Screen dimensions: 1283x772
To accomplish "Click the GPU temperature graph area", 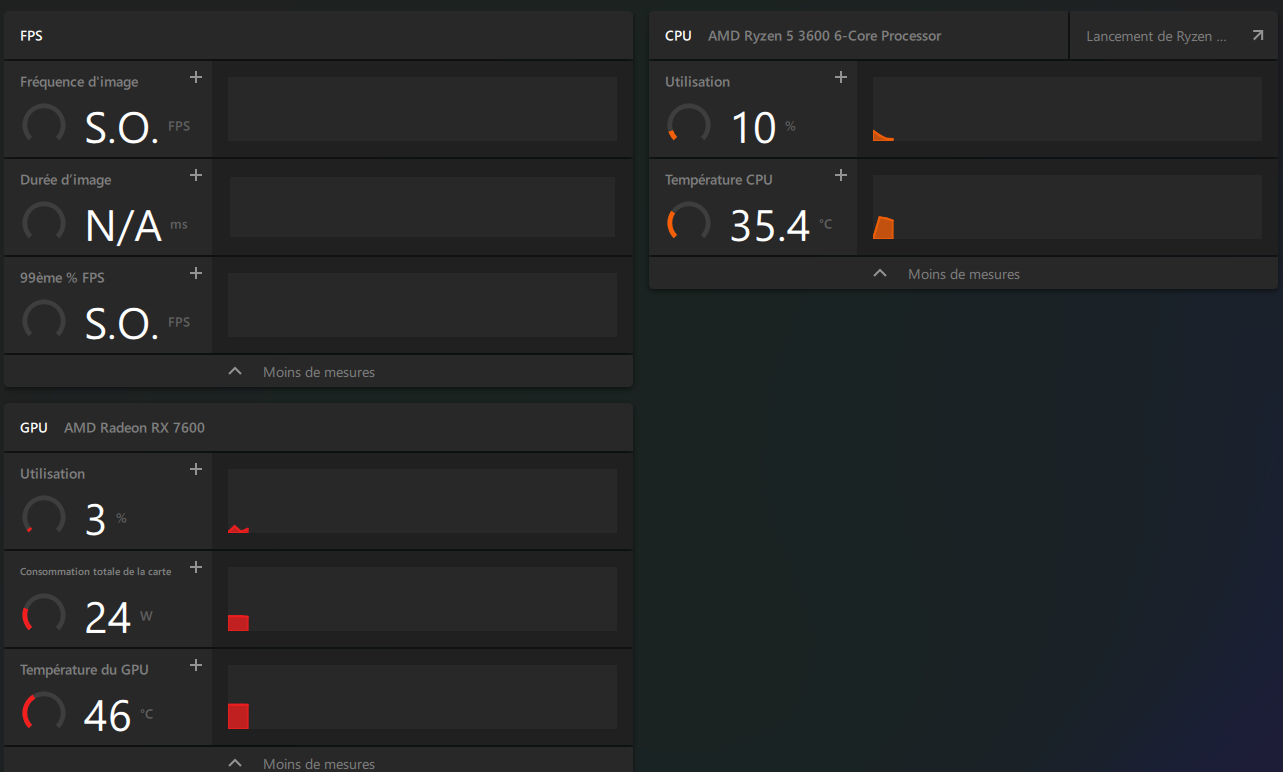I will click(422, 697).
